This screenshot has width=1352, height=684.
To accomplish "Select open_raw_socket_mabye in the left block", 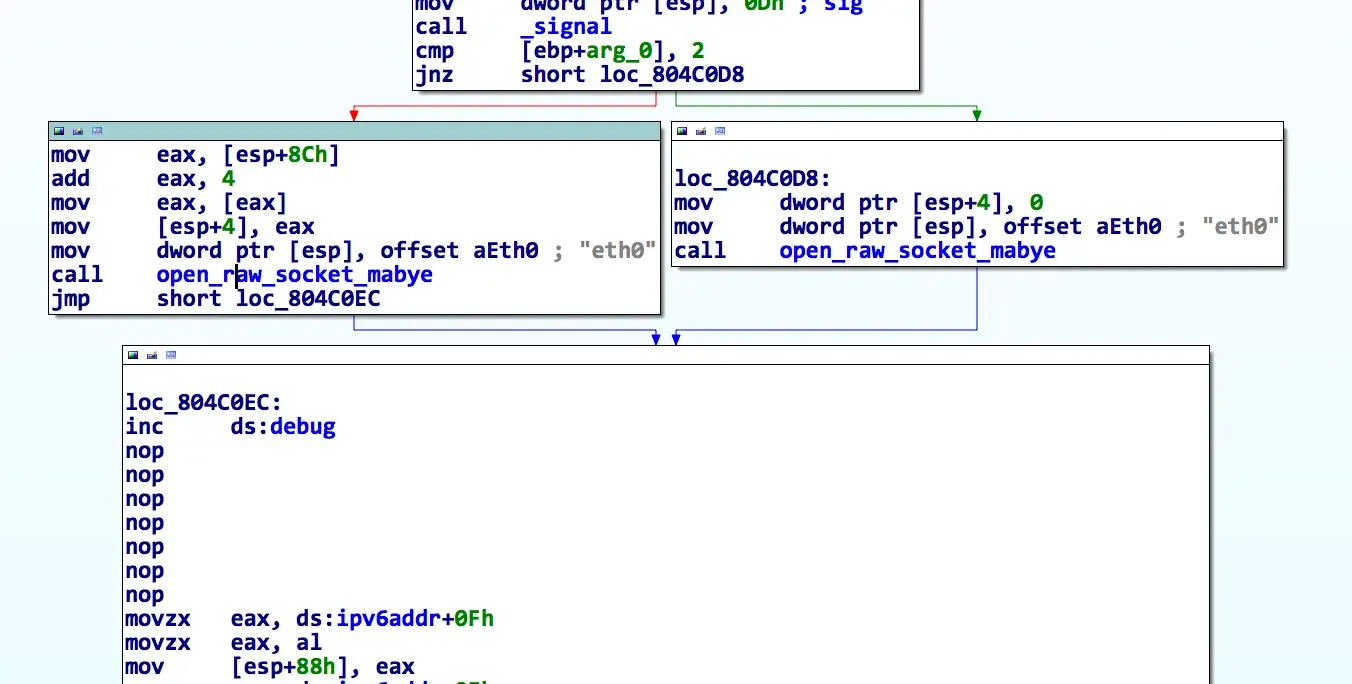I will (294, 274).
